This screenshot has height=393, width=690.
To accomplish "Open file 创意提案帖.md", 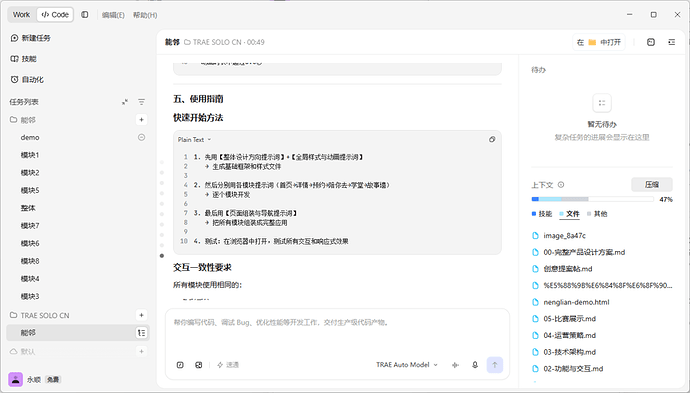I will tap(562, 269).
